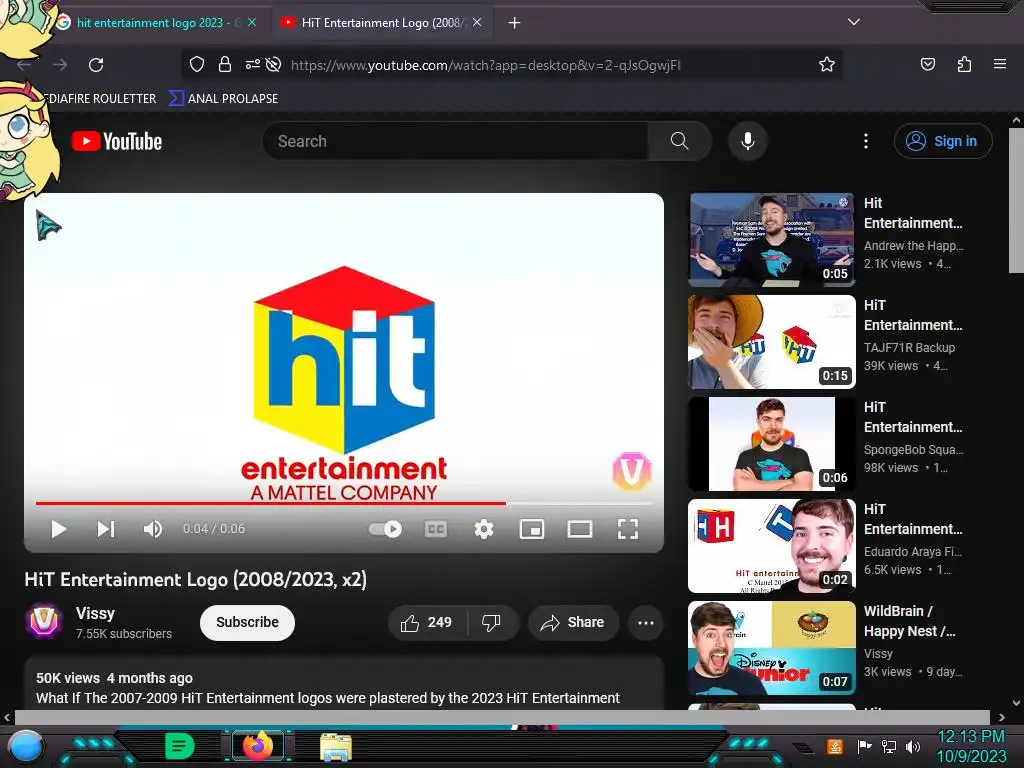Open more actions ellipsis next to Share
The height and width of the screenshot is (768, 1024).
click(x=646, y=623)
